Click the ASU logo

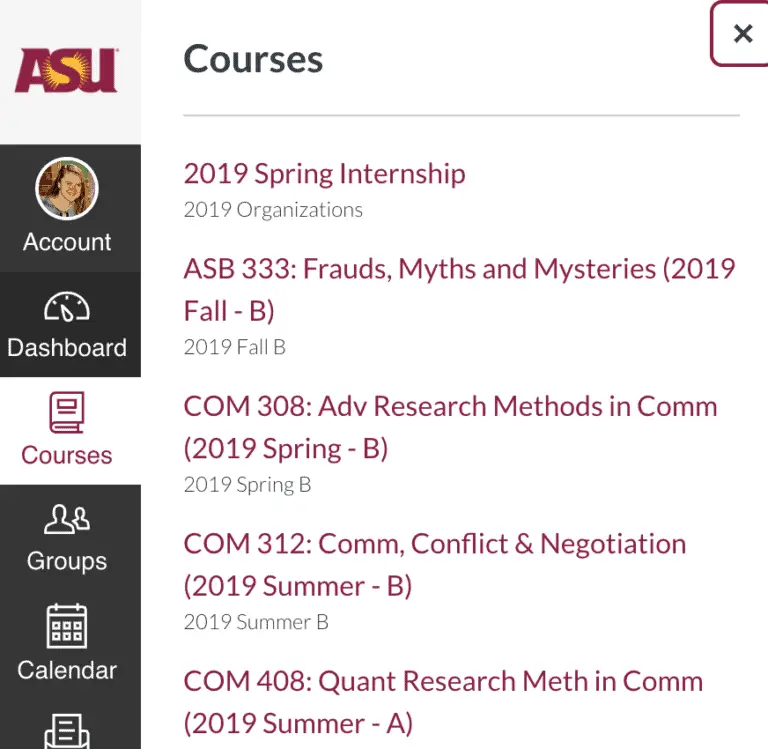coord(66,70)
